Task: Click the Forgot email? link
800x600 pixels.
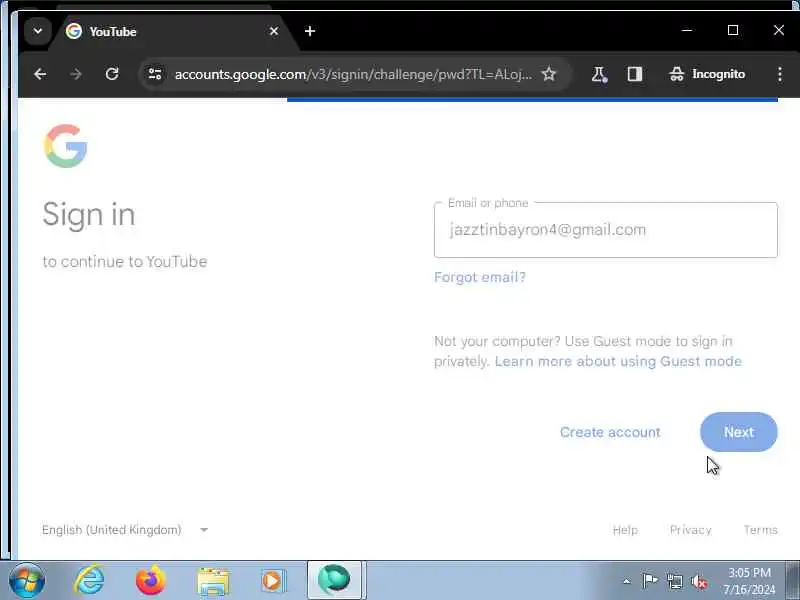Action: pyautogui.click(x=480, y=278)
